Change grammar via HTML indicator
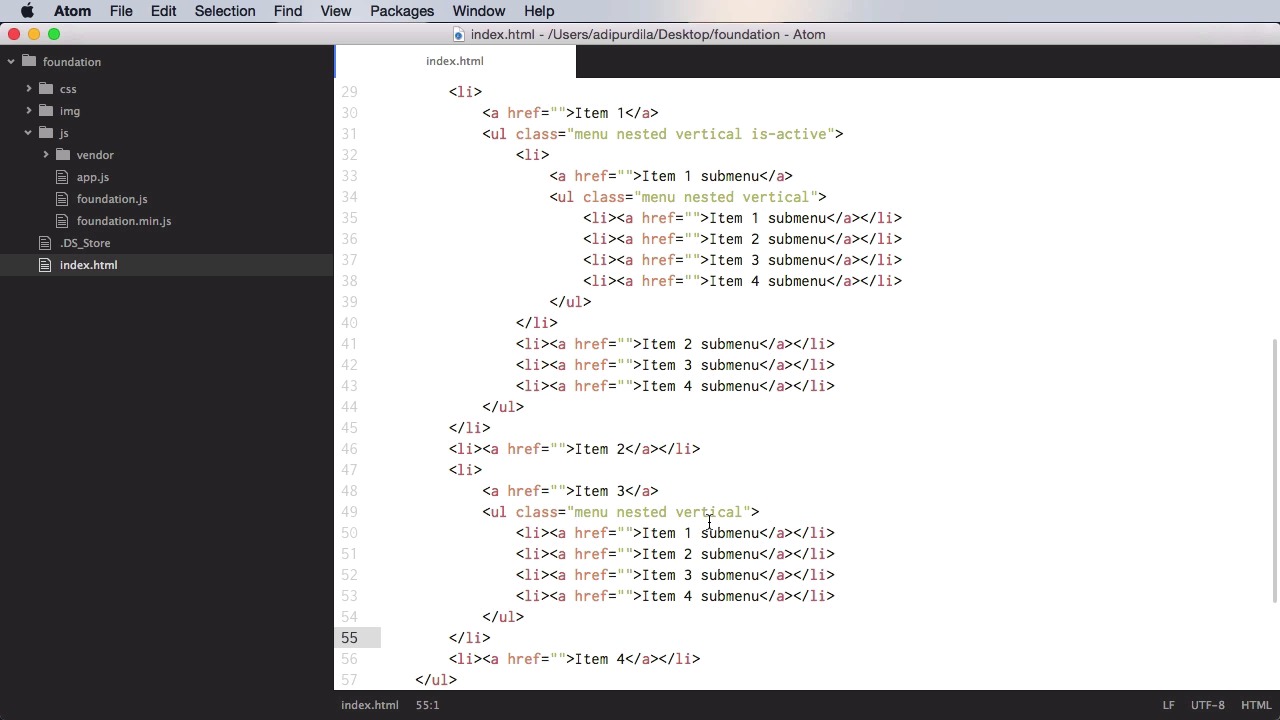The width and height of the screenshot is (1280, 720). pyautogui.click(x=1255, y=705)
